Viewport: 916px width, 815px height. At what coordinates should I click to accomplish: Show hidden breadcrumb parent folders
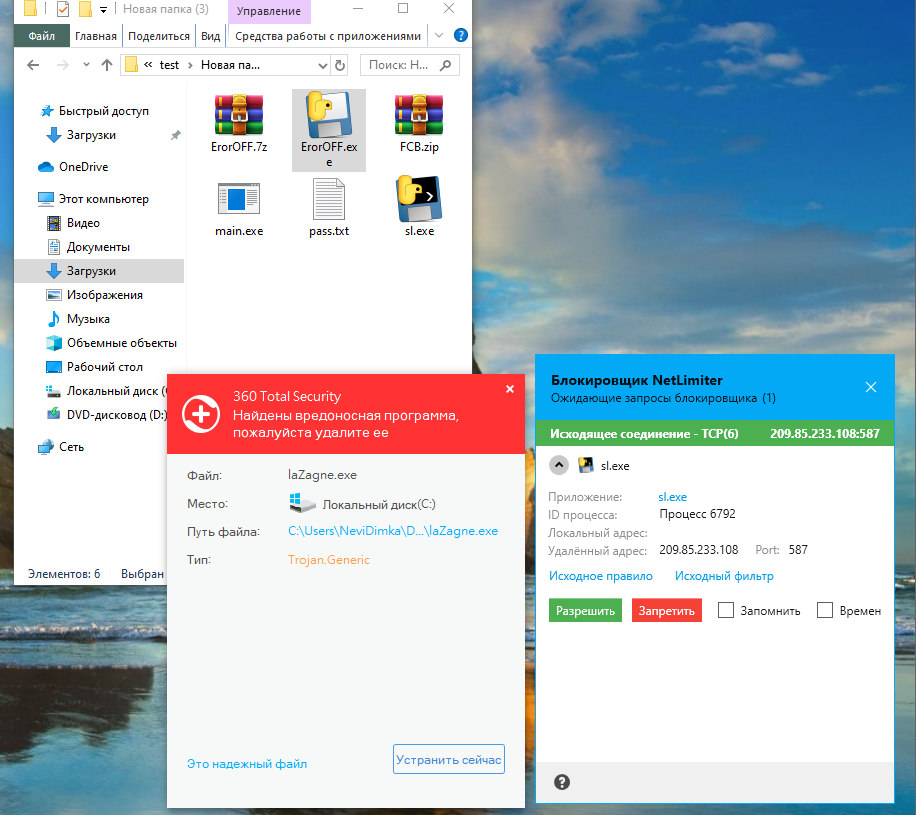(148, 65)
